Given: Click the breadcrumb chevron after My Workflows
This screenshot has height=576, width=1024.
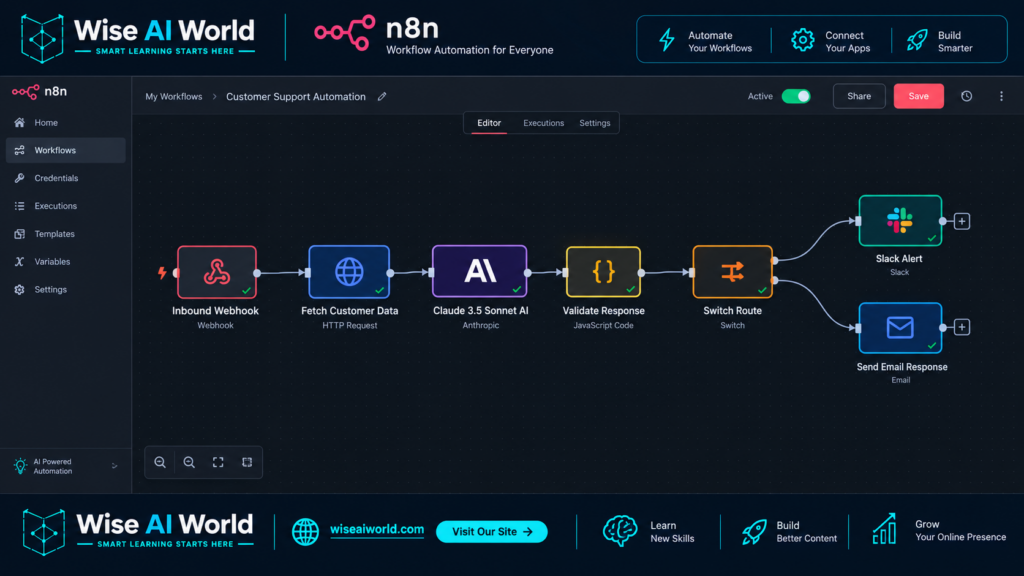Looking at the screenshot, I should point(214,97).
